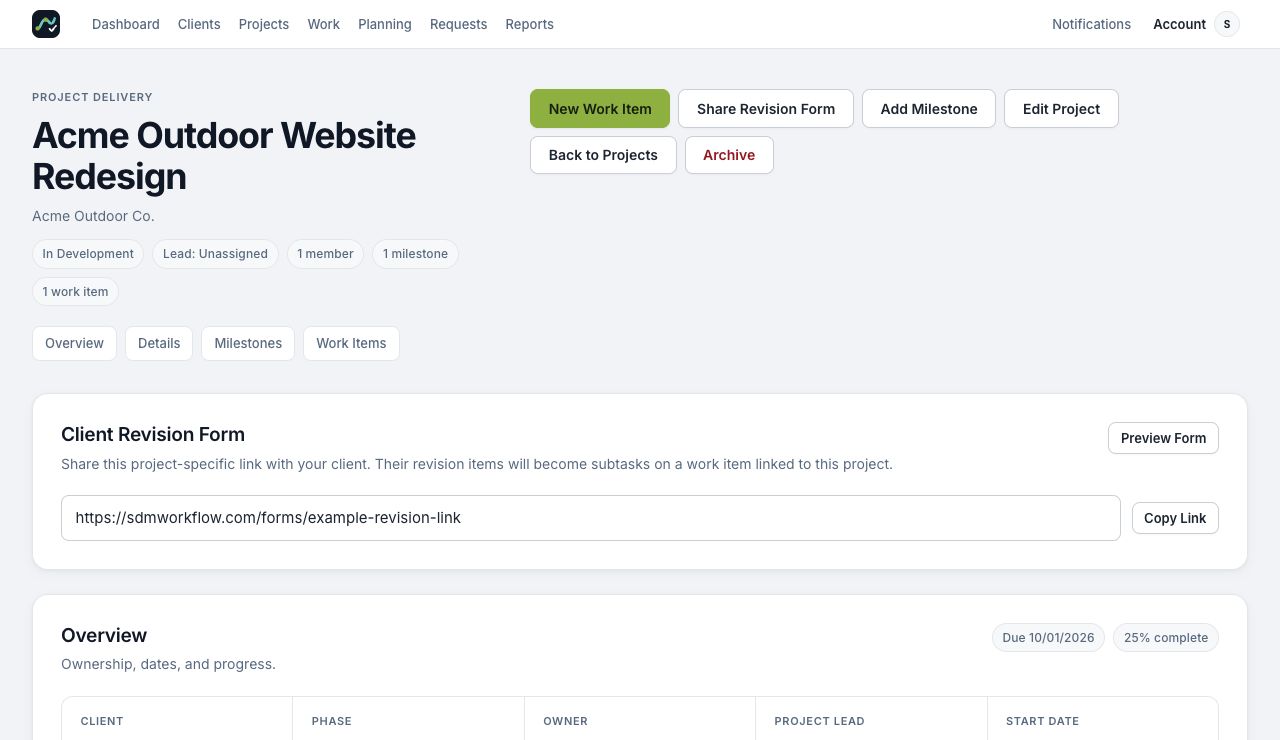Click Share Revision Form button
The width and height of the screenshot is (1280, 740).
766,109
